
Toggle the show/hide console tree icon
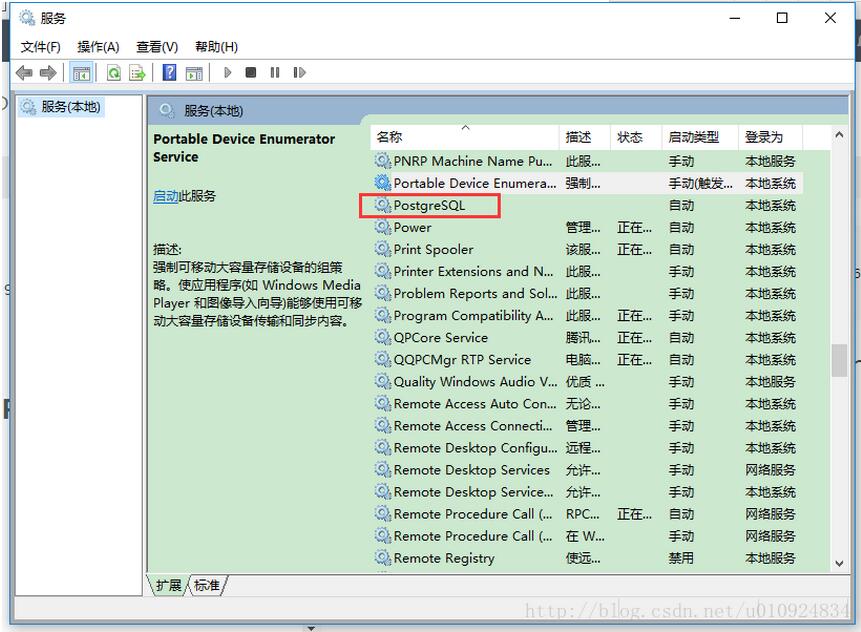tap(80, 73)
